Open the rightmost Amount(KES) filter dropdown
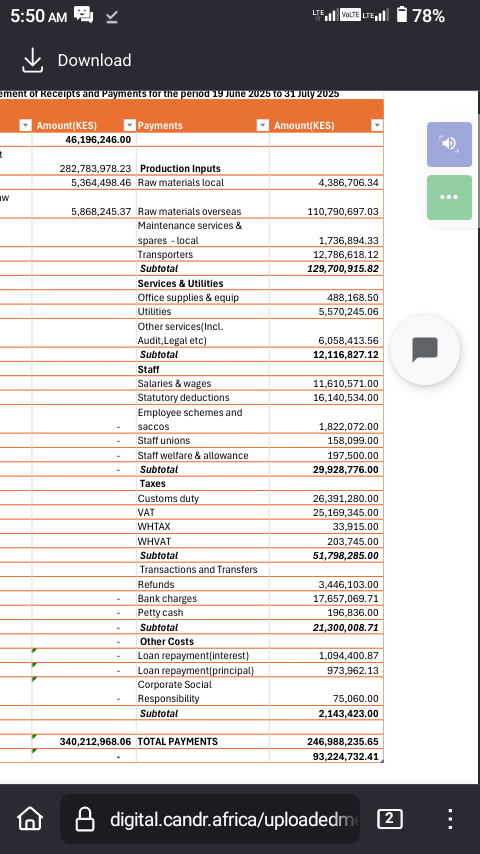This screenshot has width=480, height=854. (376, 125)
